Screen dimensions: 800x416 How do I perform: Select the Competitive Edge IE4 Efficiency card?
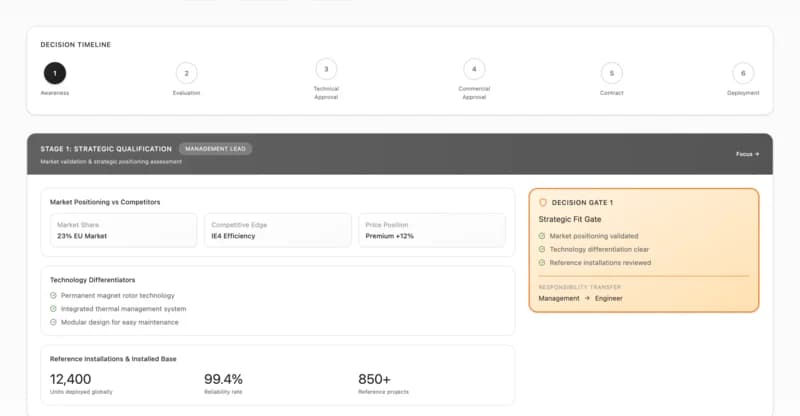277,230
